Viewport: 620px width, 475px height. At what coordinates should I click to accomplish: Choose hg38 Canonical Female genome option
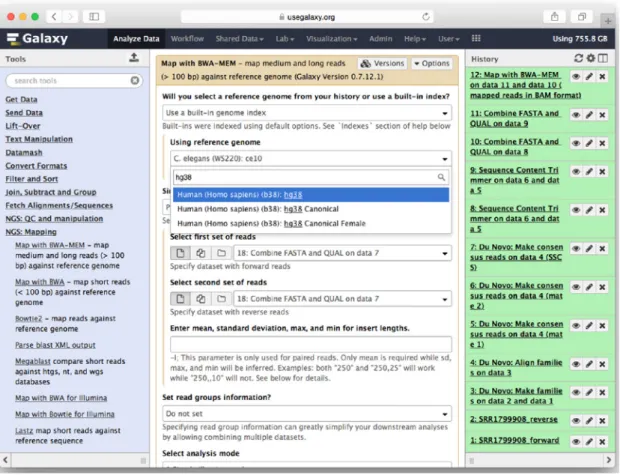[x=311, y=223]
